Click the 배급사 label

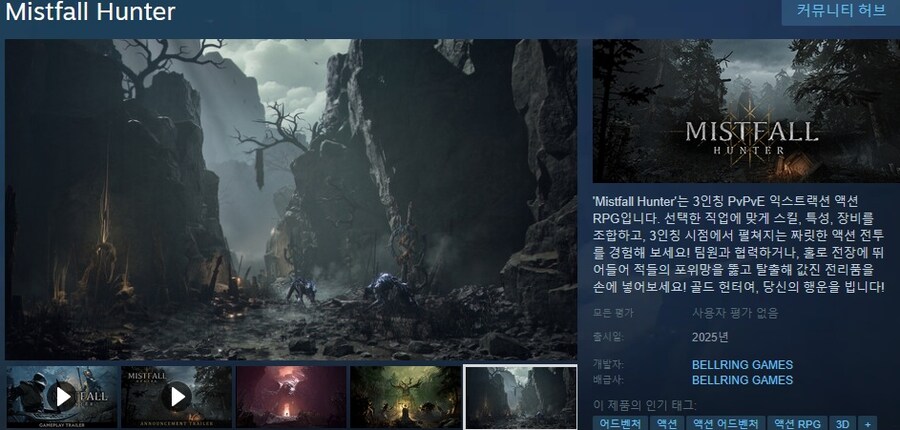pos(608,379)
